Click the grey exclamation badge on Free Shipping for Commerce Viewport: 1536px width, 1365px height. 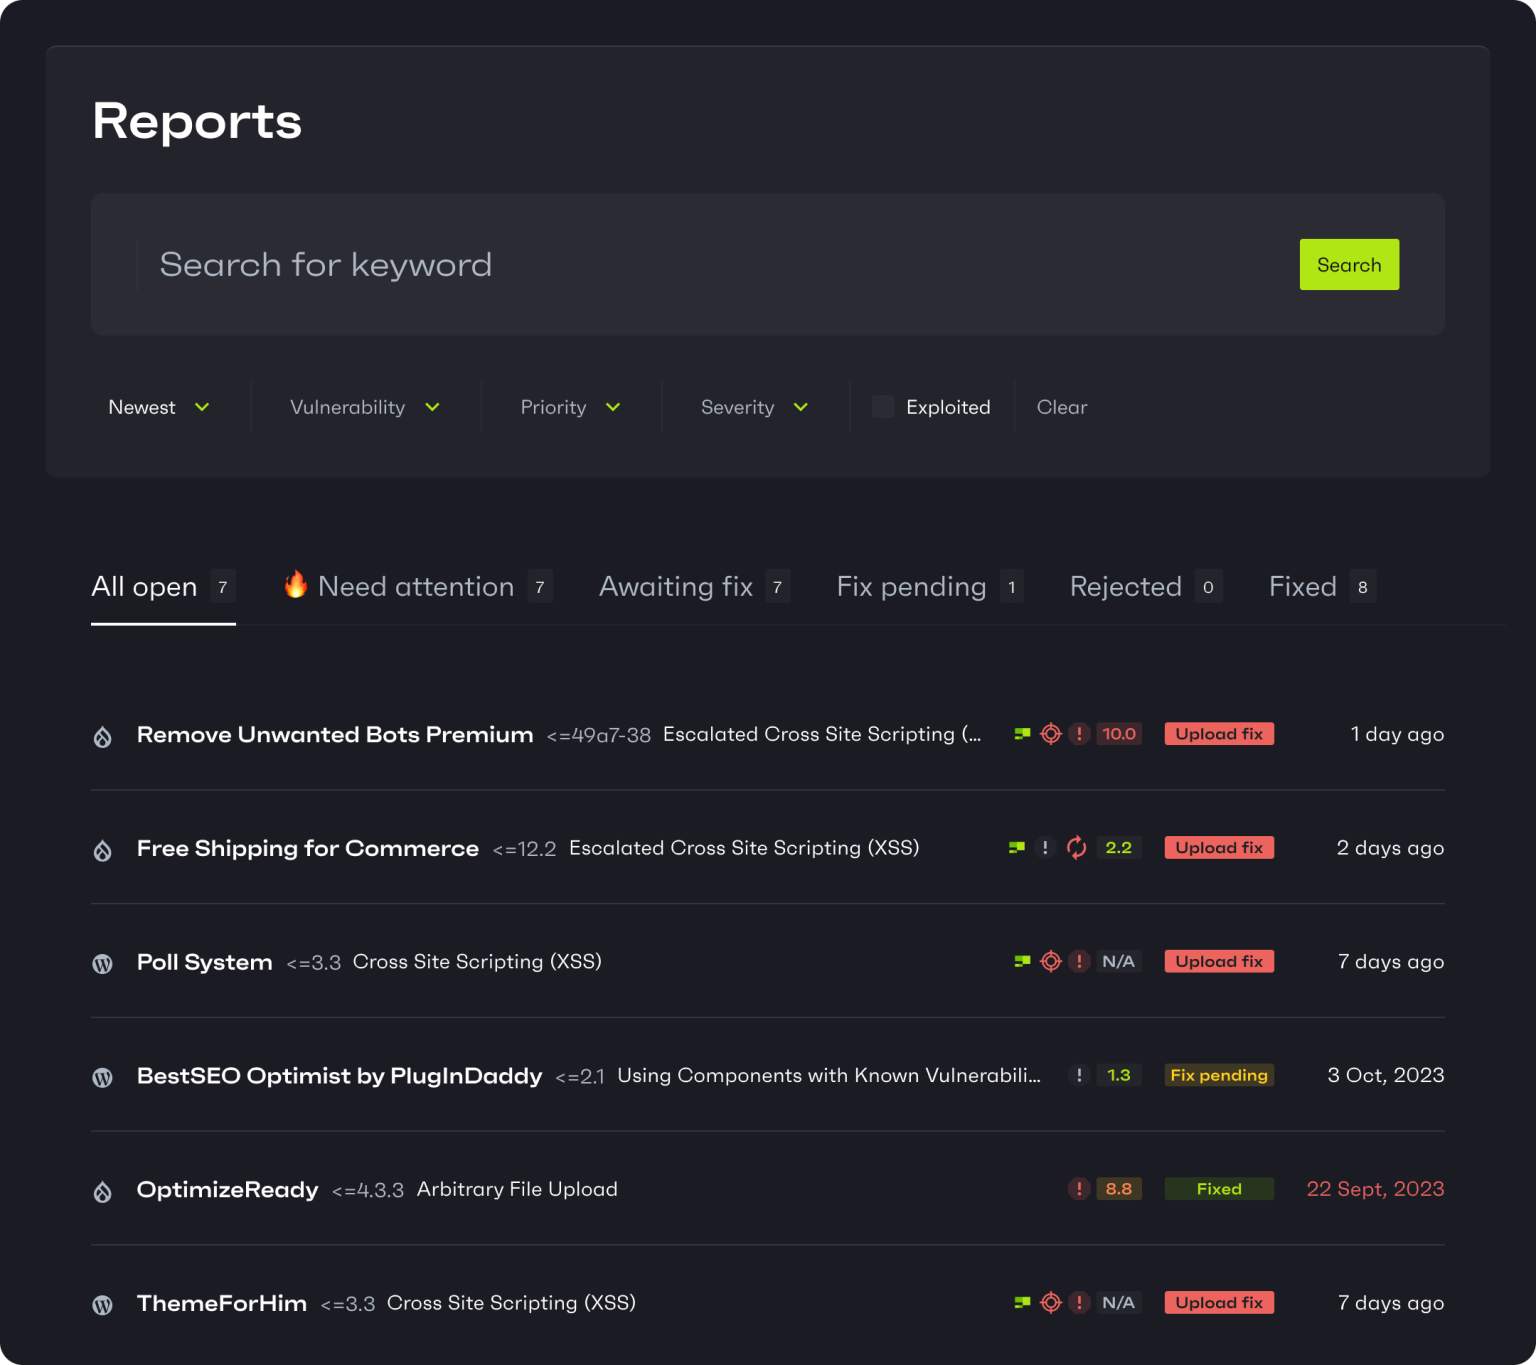[1046, 847]
